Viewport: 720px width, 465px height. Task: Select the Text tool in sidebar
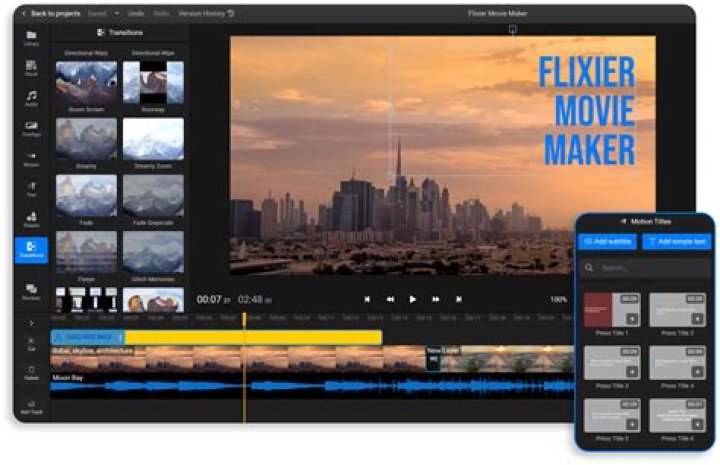(31, 188)
